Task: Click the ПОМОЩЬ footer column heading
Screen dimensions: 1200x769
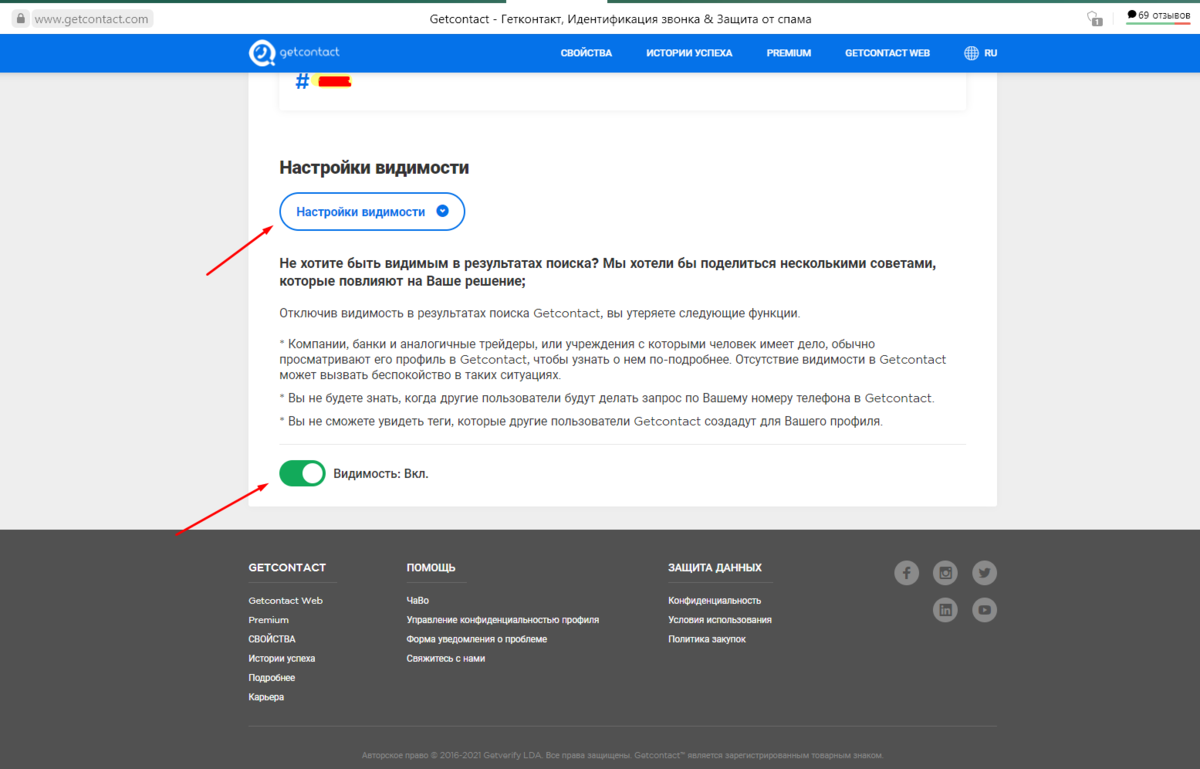Action: point(431,567)
